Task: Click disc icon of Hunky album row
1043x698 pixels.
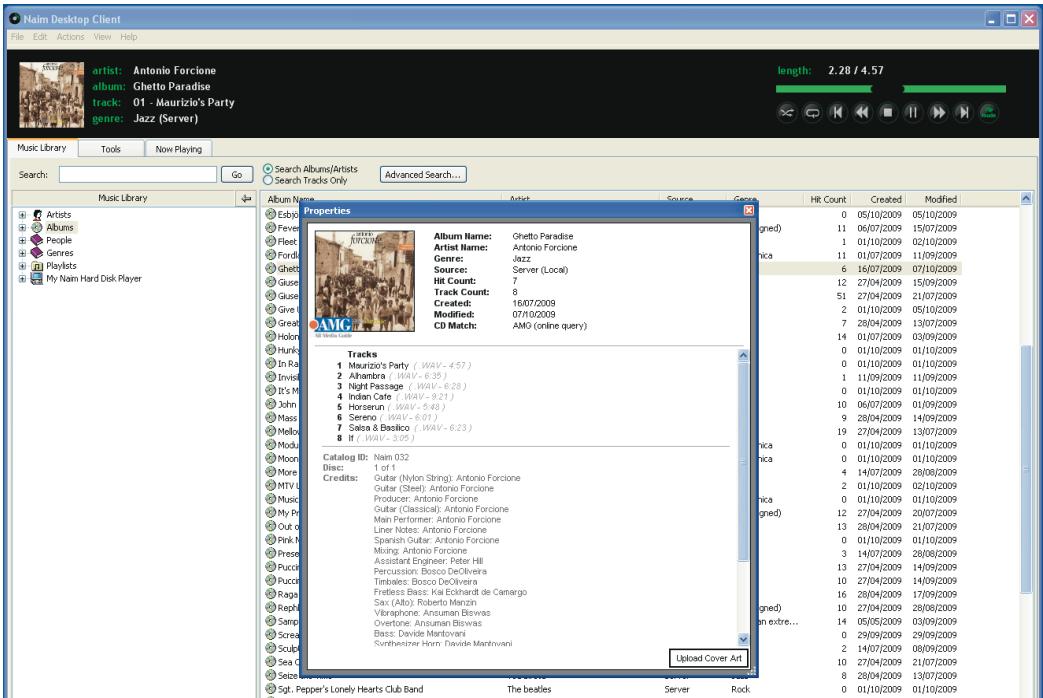Action: point(271,349)
